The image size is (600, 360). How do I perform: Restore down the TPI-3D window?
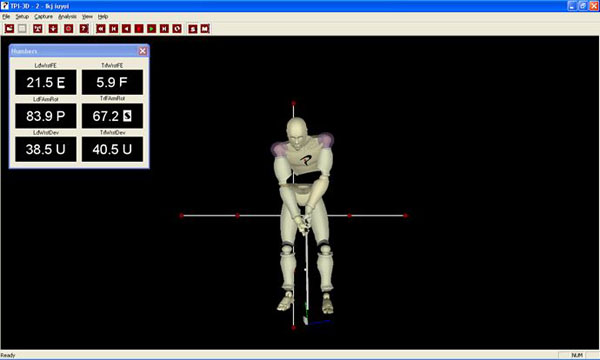click(x=582, y=6)
